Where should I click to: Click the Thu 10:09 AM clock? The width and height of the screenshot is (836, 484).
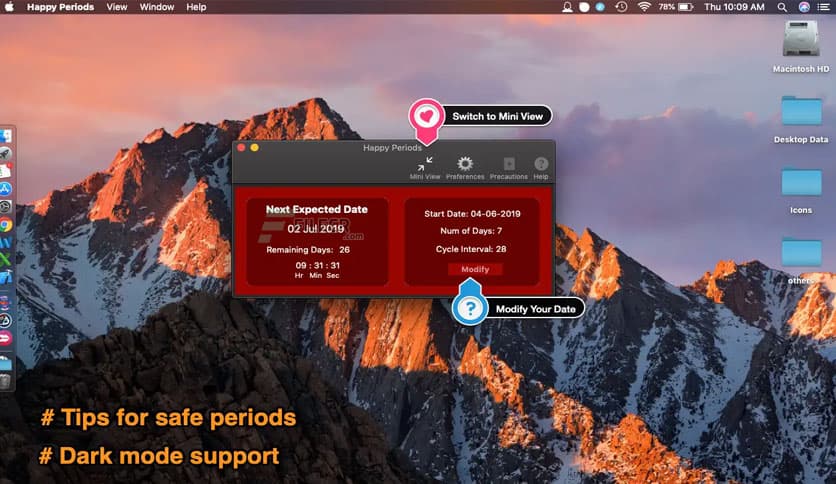(x=735, y=7)
